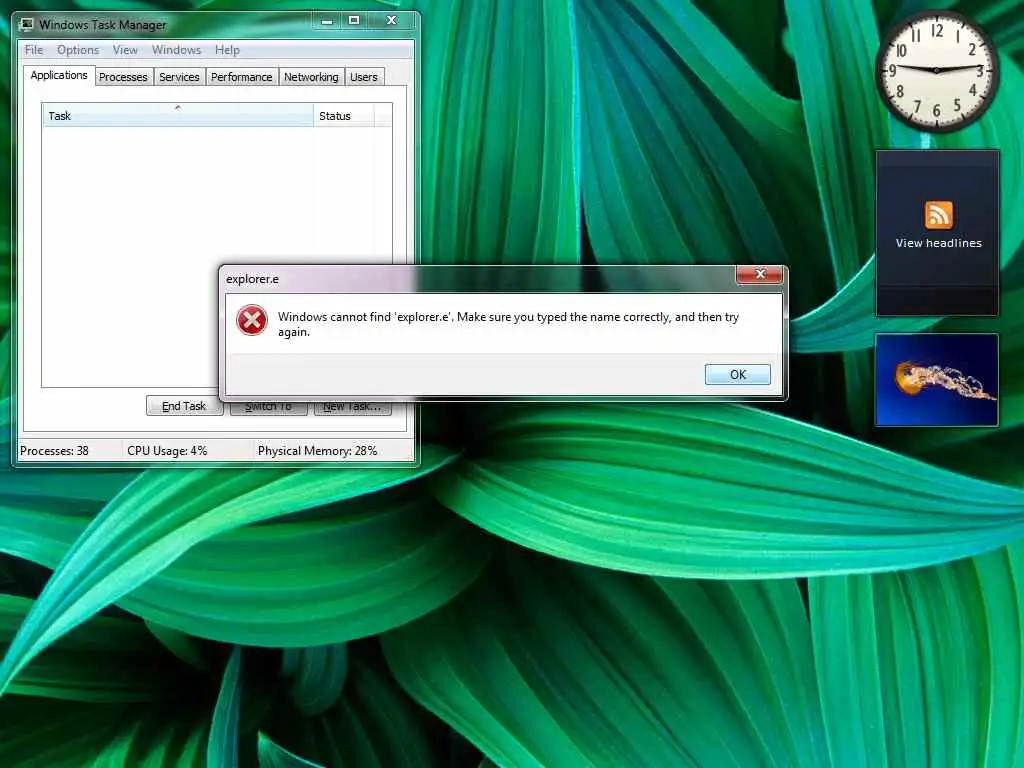Close the explorer.e error dialog
This screenshot has height=768, width=1024.
pyautogui.click(x=760, y=274)
